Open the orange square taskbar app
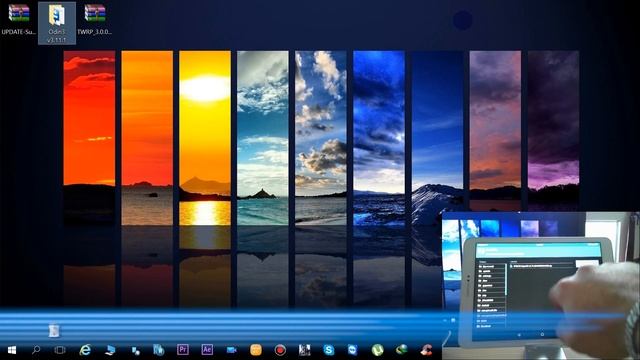The height and width of the screenshot is (360, 640). click(256, 350)
